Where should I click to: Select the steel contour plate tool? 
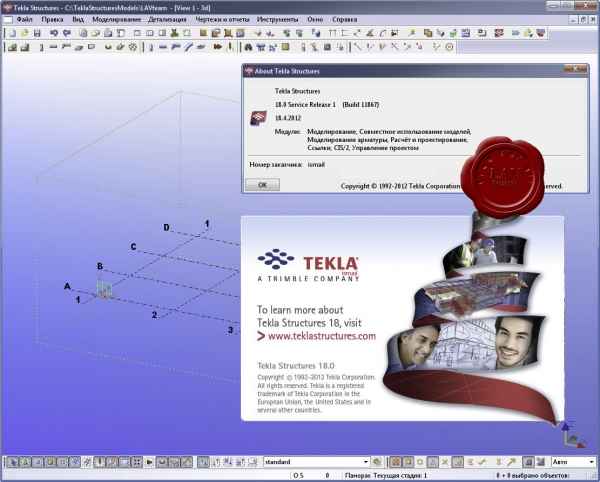pos(201,47)
